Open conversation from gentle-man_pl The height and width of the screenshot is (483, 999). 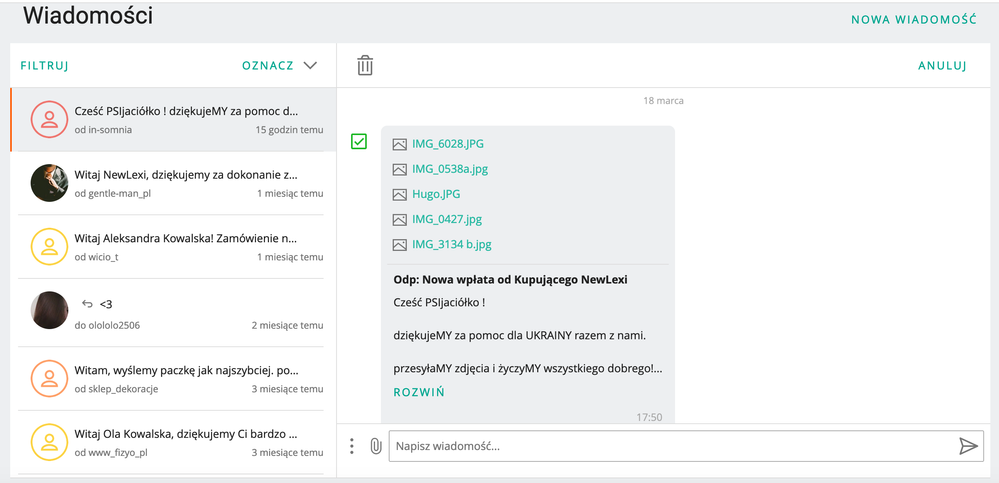(173, 183)
